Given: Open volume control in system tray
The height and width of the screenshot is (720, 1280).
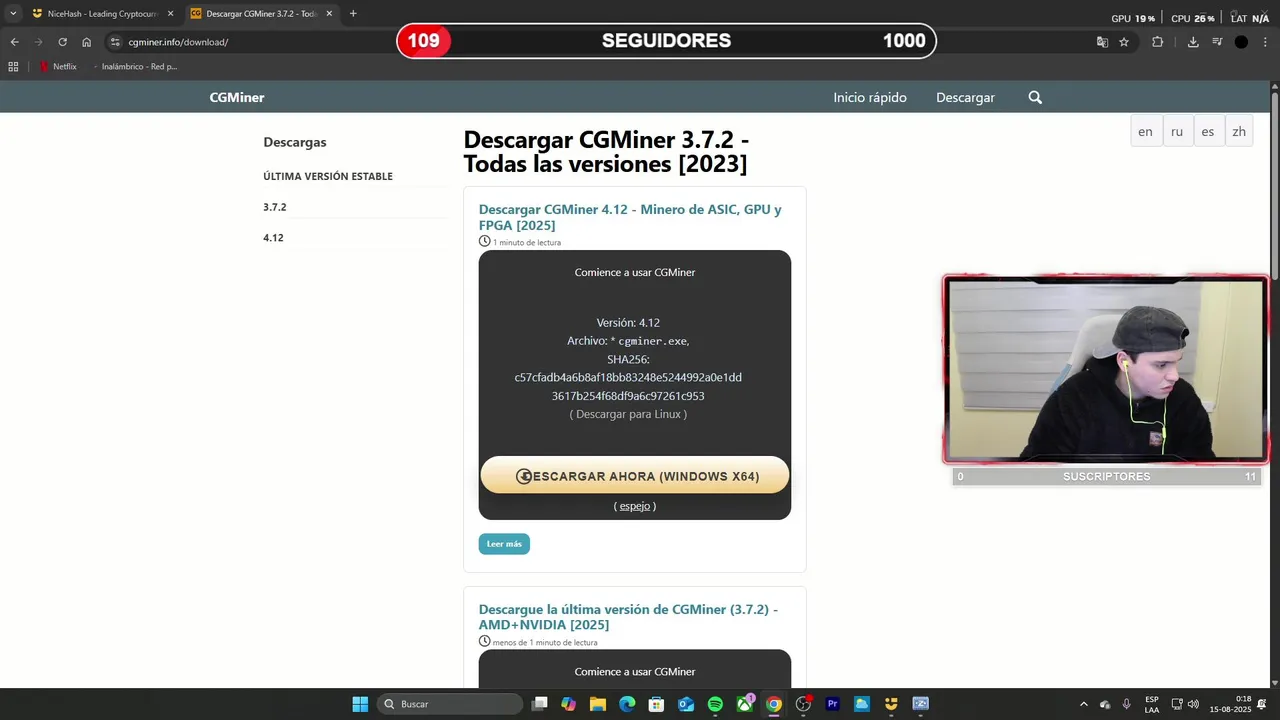Looking at the screenshot, I should tap(1193, 704).
